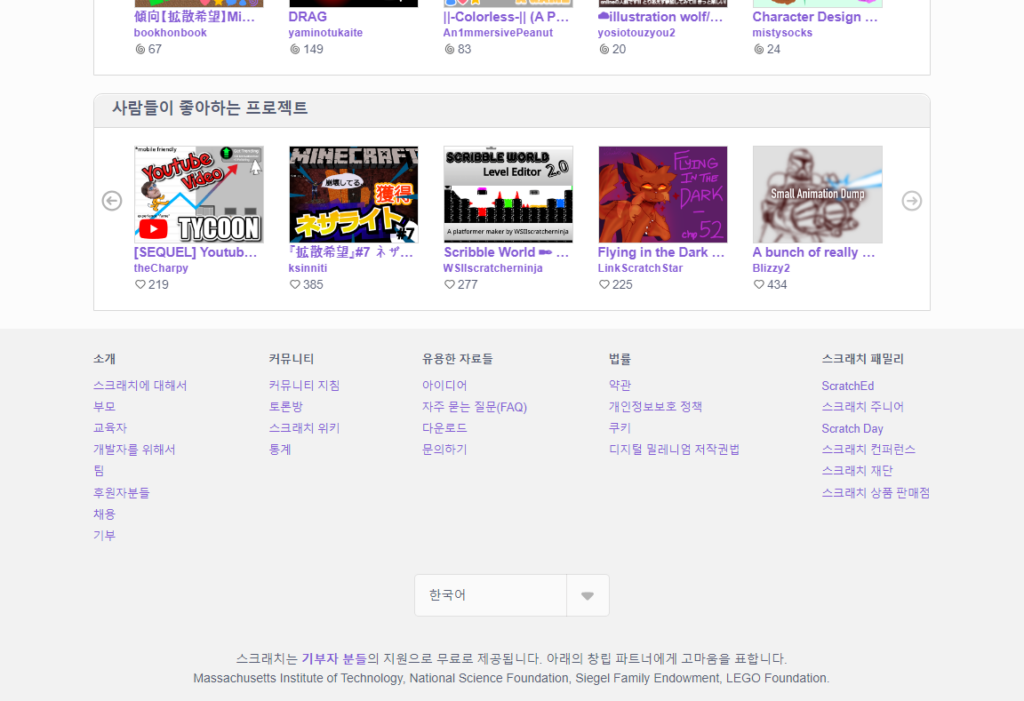The image size is (1024, 701).
Task: Open the 한국어 language dropdown
Action: point(490,595)
